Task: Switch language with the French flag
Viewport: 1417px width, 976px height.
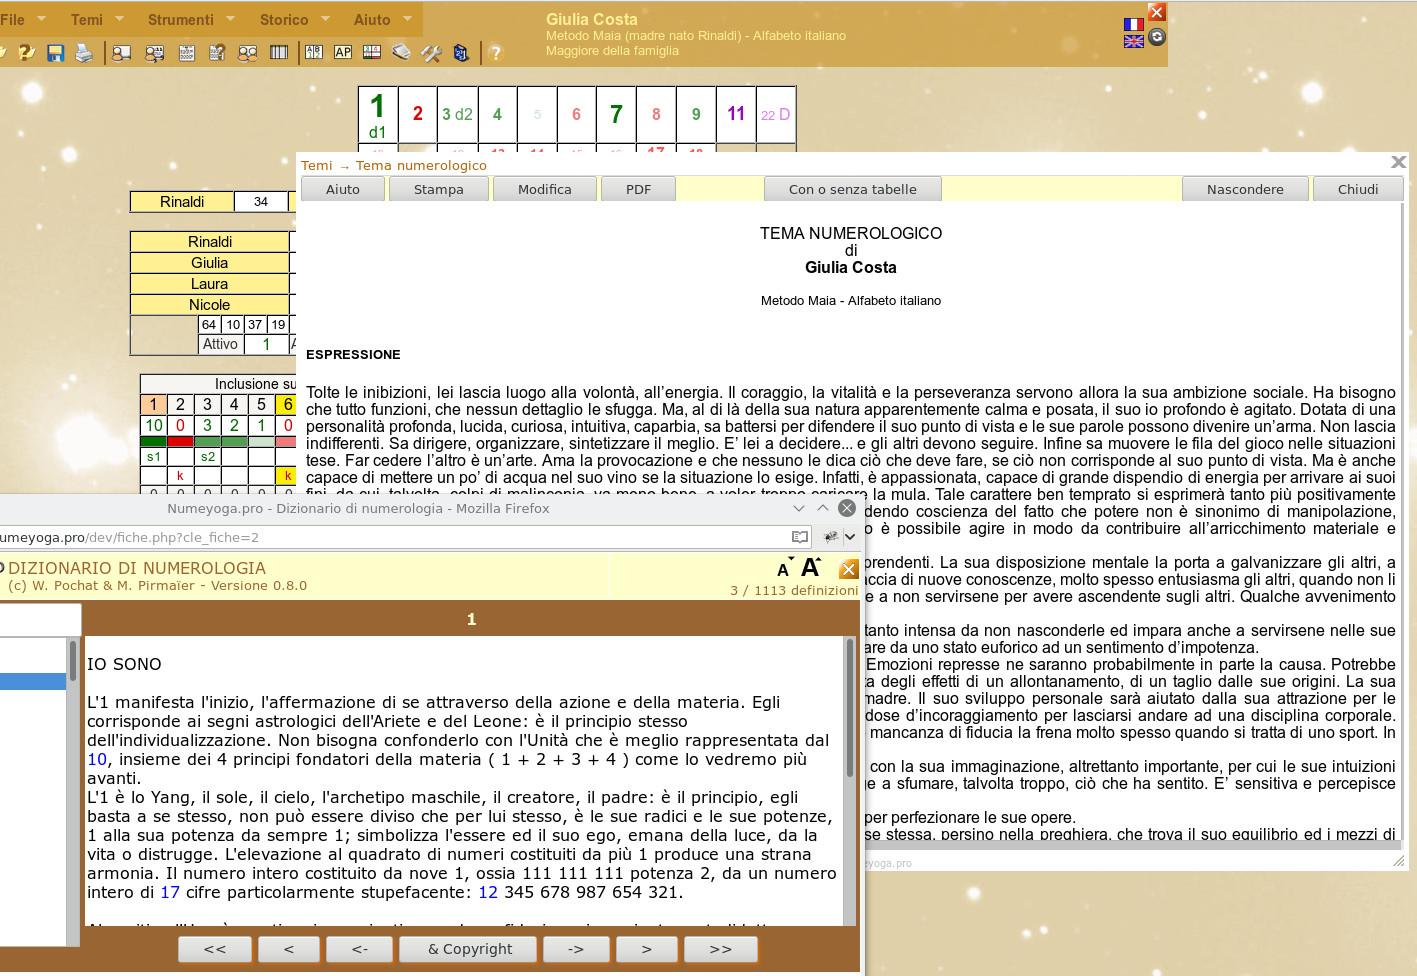Action: coord(1133,25)
